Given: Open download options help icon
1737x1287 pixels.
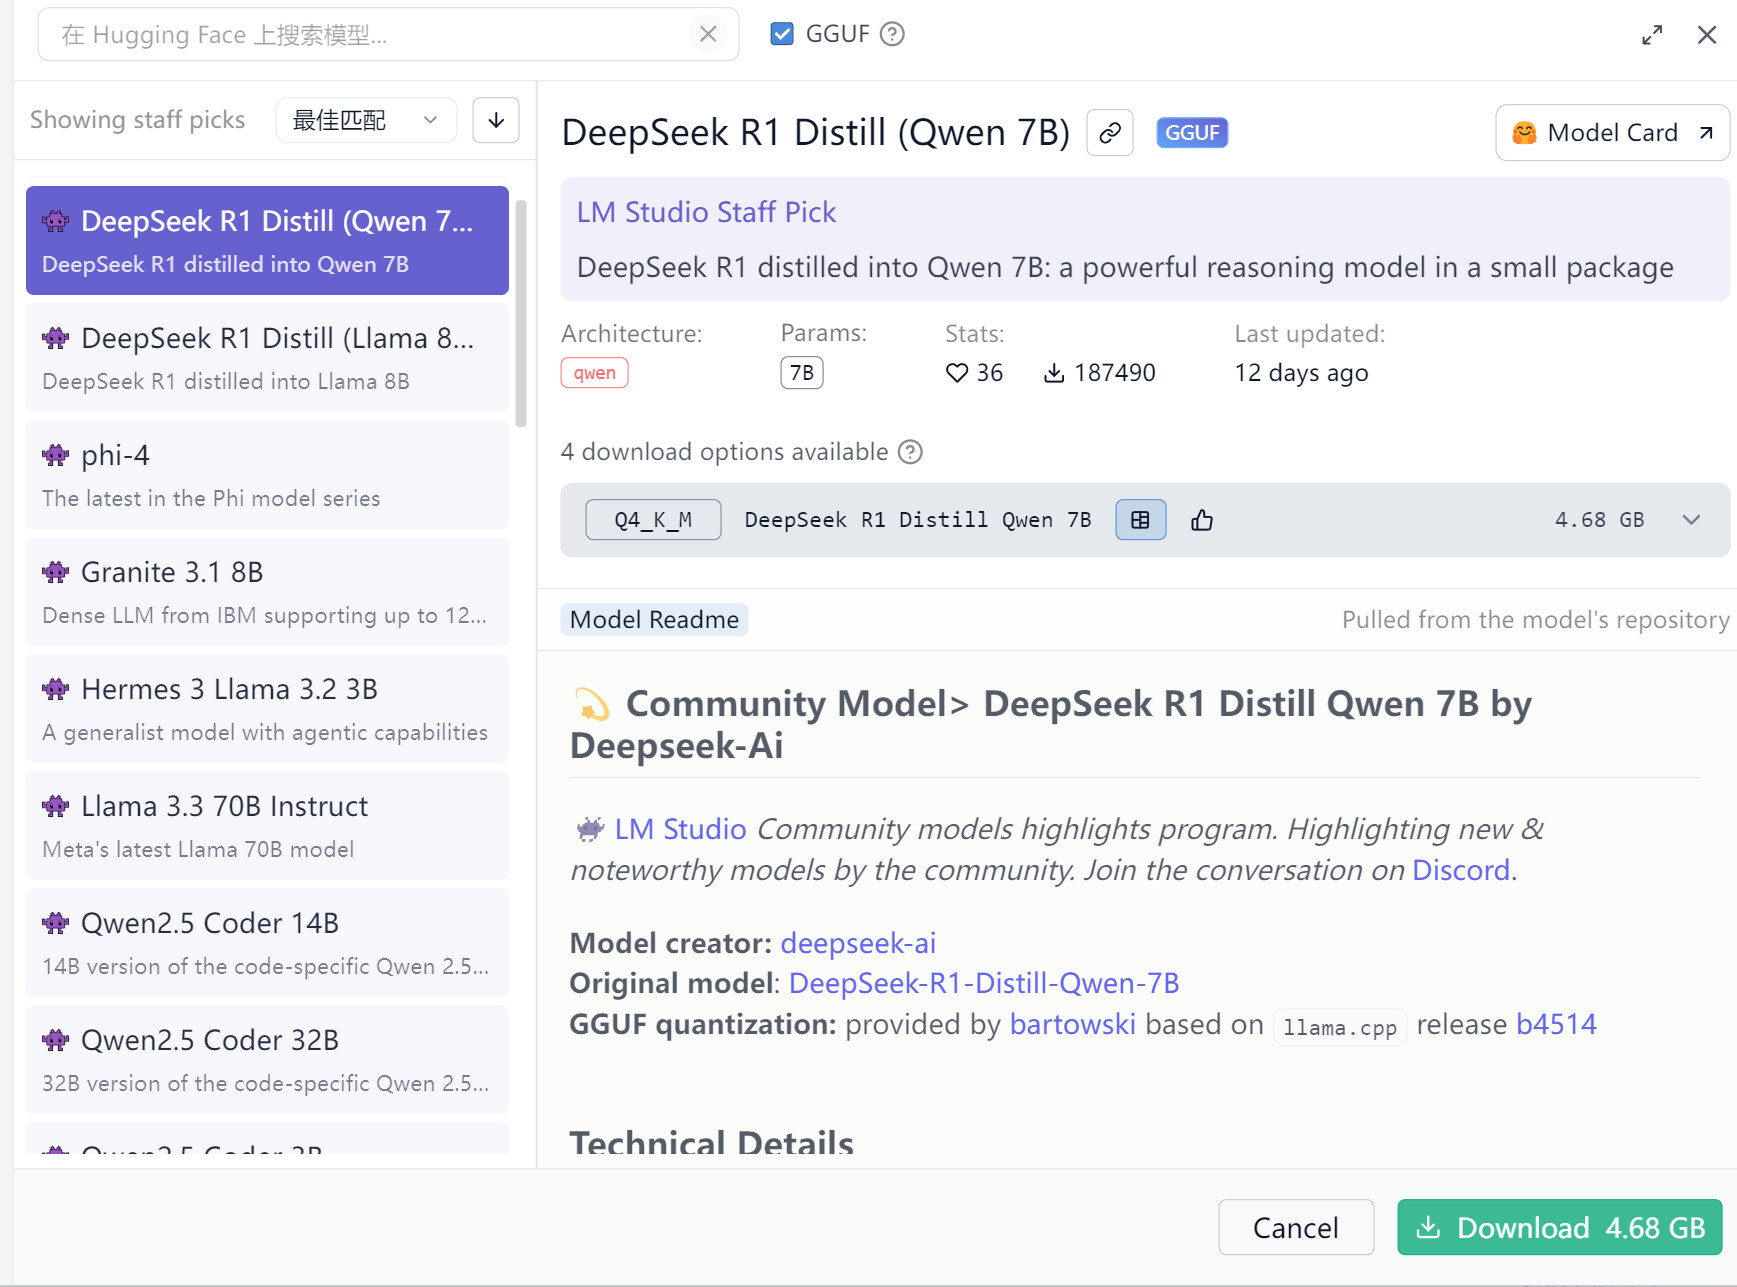Looking at the screenshot, I should tap(910, 452).
